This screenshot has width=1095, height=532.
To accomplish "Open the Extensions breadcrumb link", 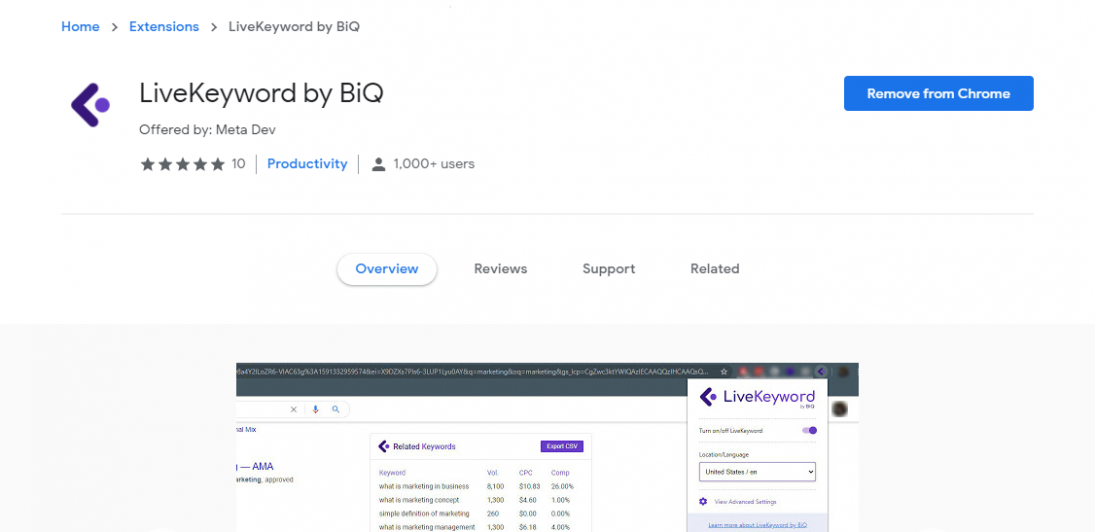I will [164, 27].
